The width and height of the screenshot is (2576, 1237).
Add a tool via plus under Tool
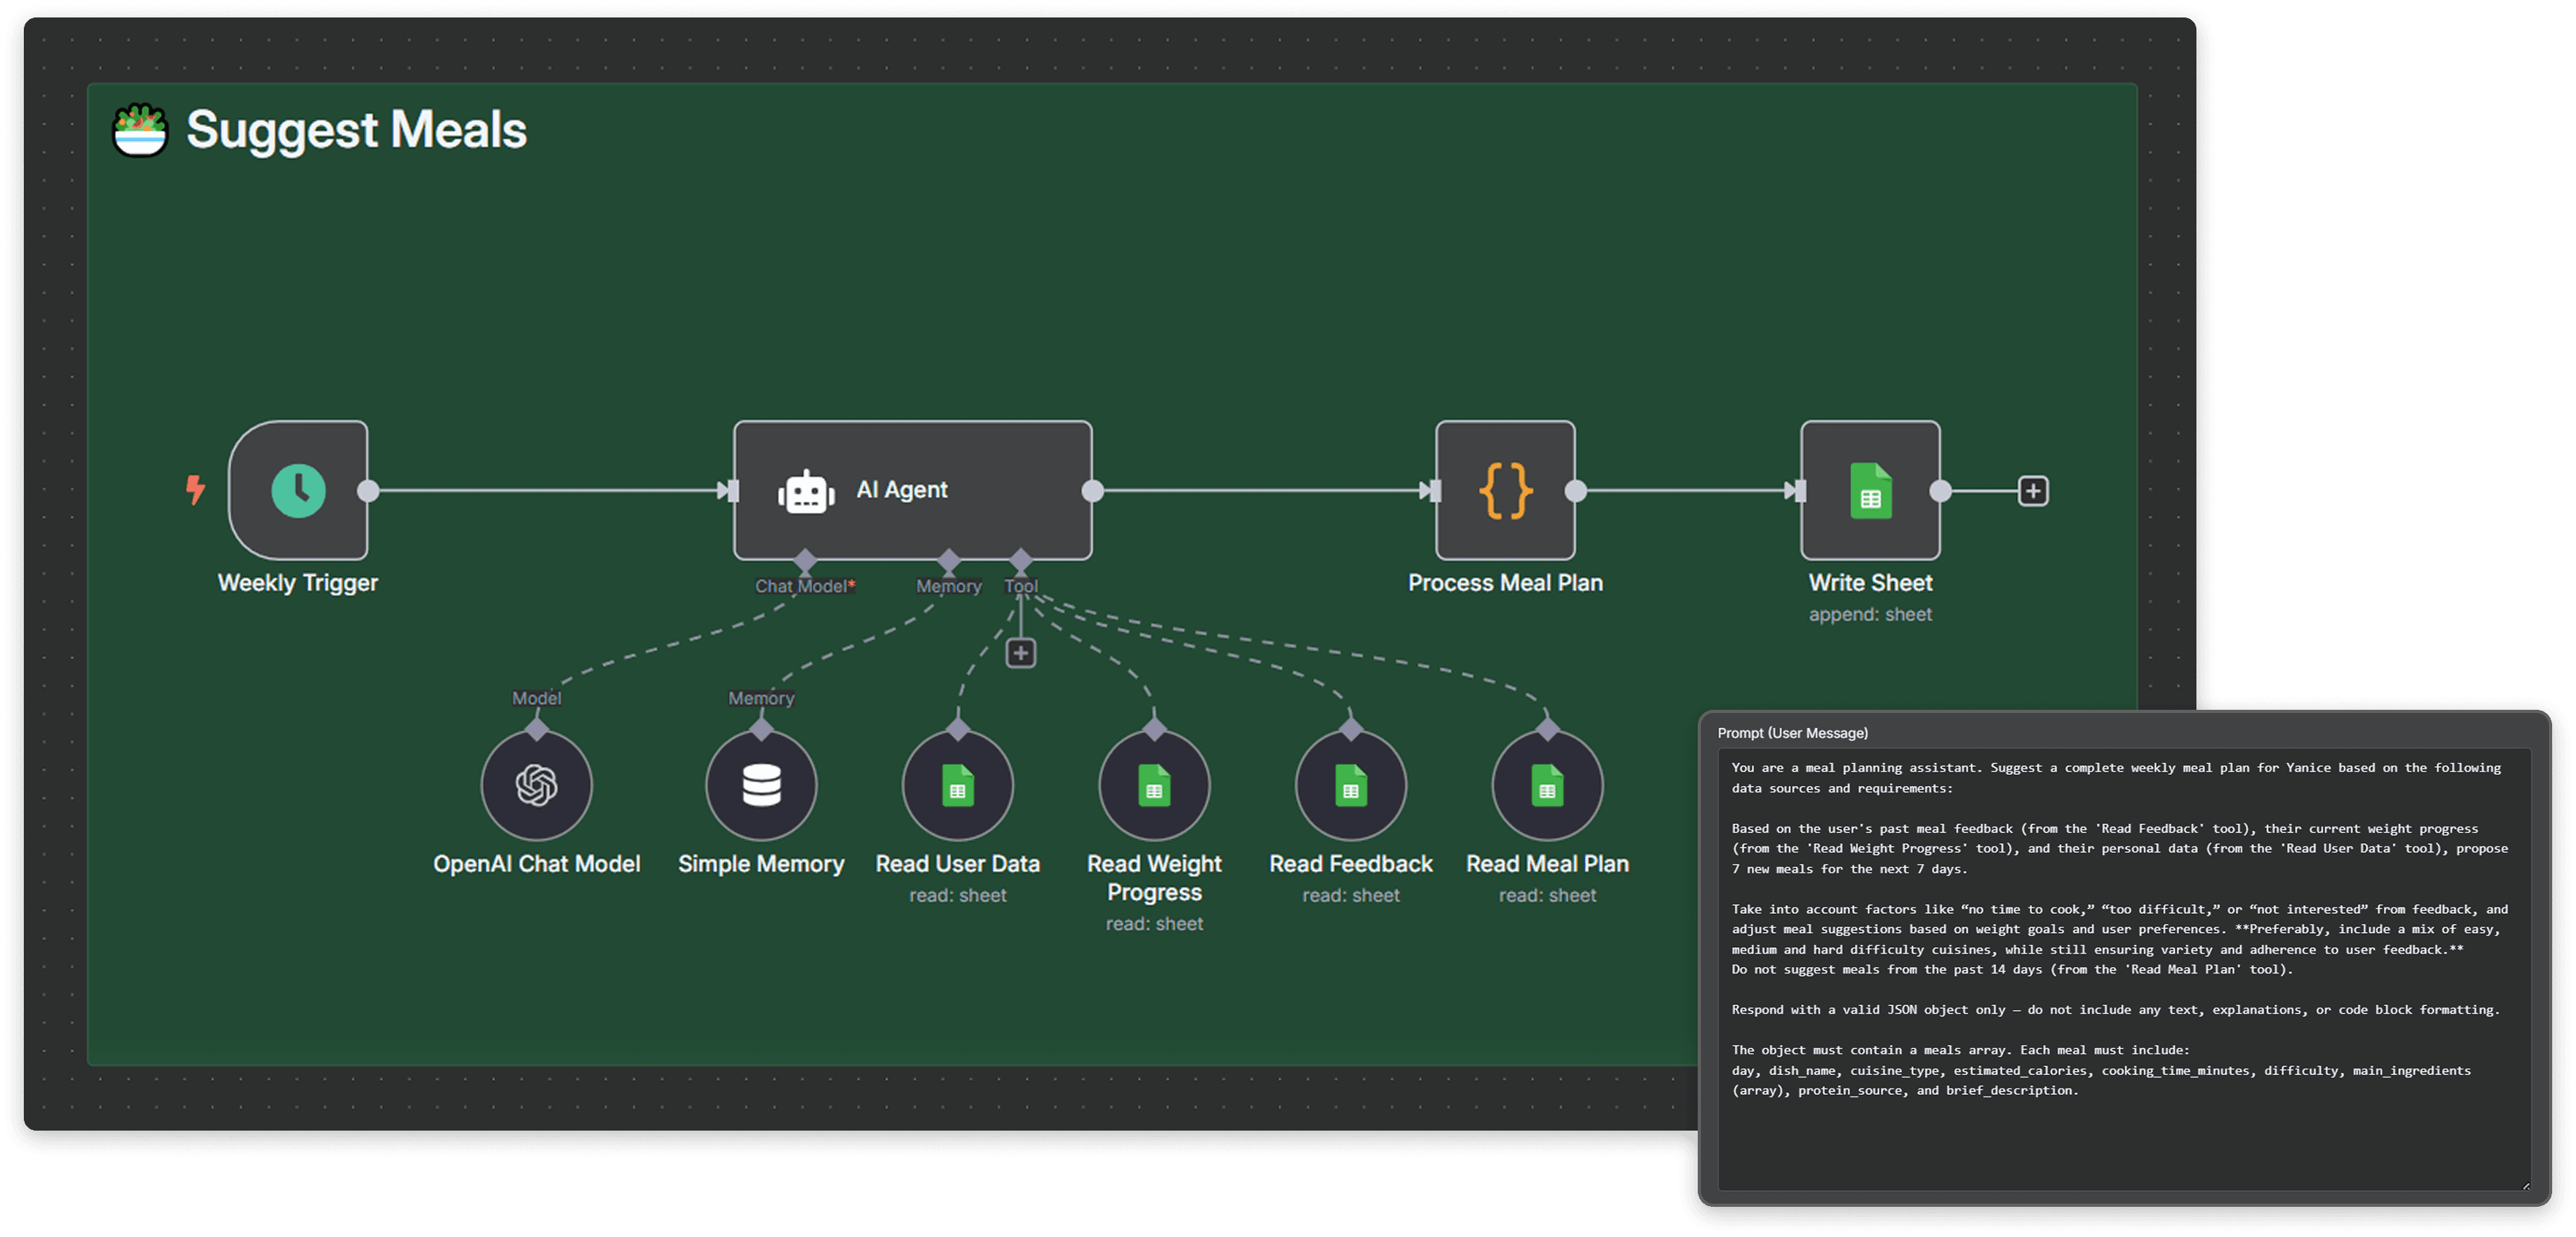click(x=1020, y=653)
